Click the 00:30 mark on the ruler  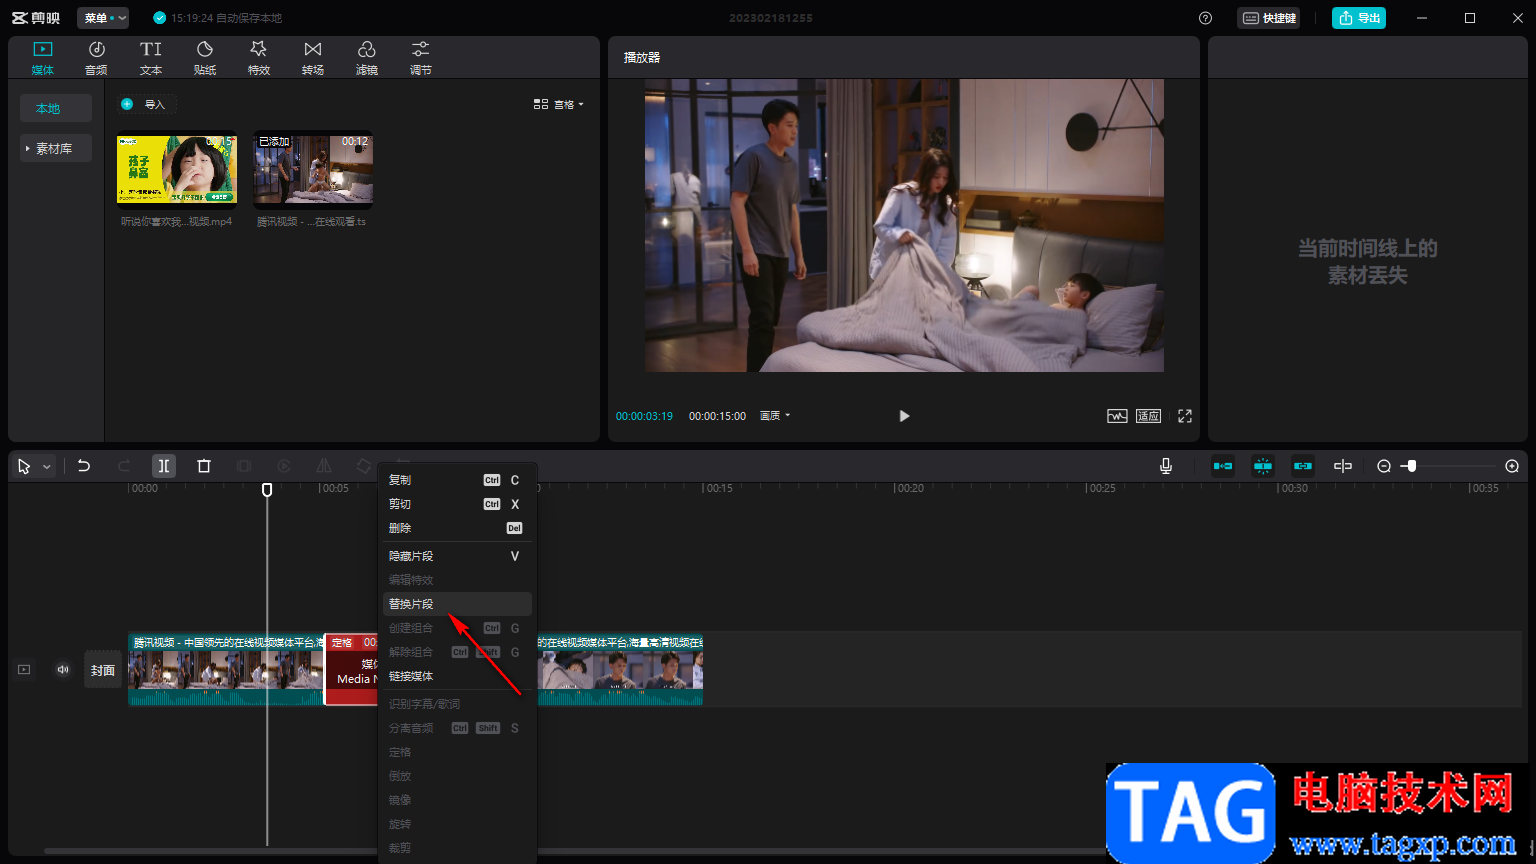pos(1294,489)
